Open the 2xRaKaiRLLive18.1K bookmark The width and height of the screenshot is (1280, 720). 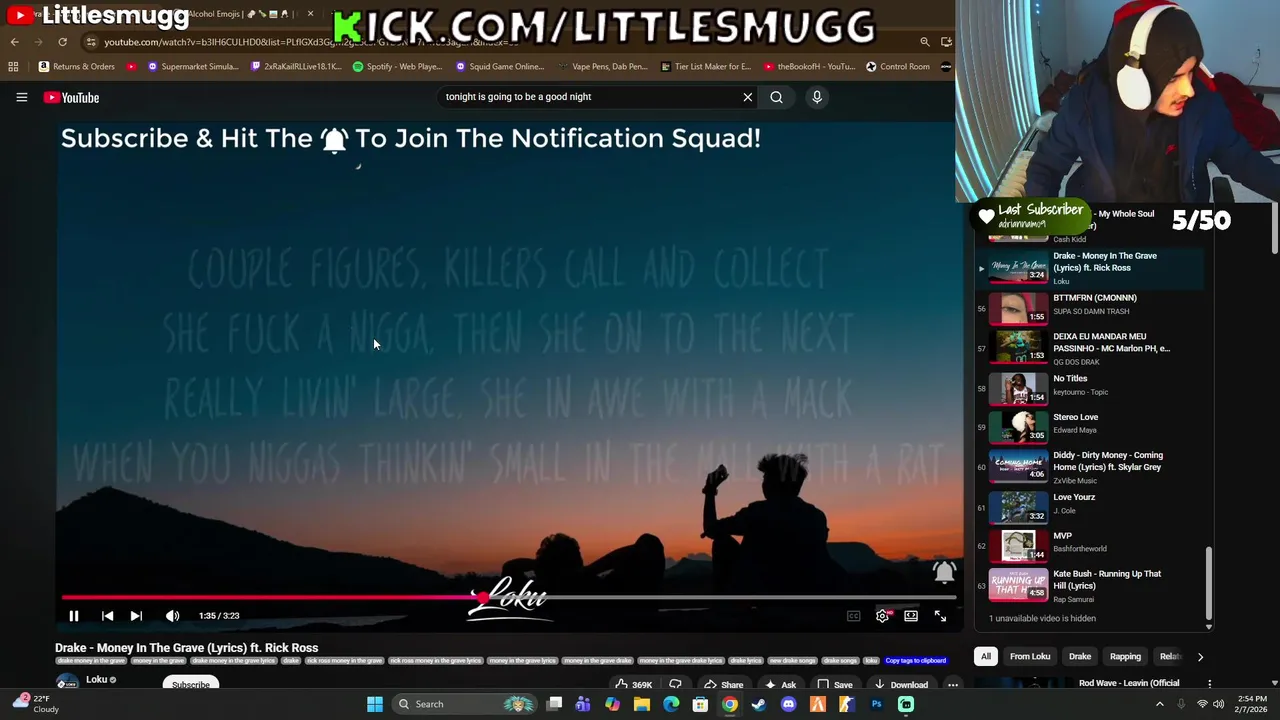296,67
